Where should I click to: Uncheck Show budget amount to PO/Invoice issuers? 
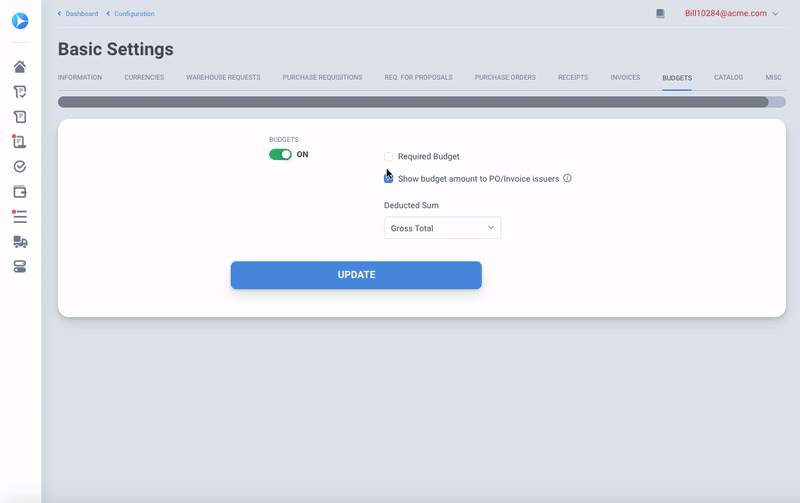388,179
